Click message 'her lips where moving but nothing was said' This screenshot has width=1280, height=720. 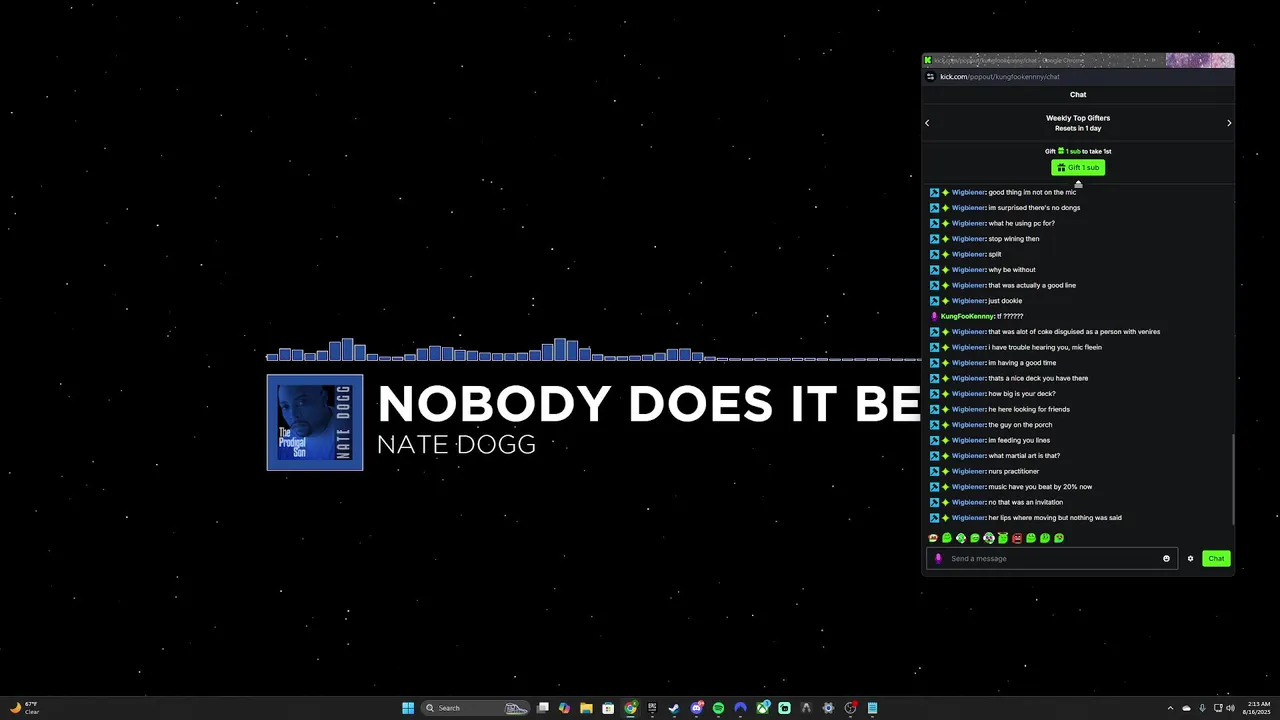[x=1055, y=518]
